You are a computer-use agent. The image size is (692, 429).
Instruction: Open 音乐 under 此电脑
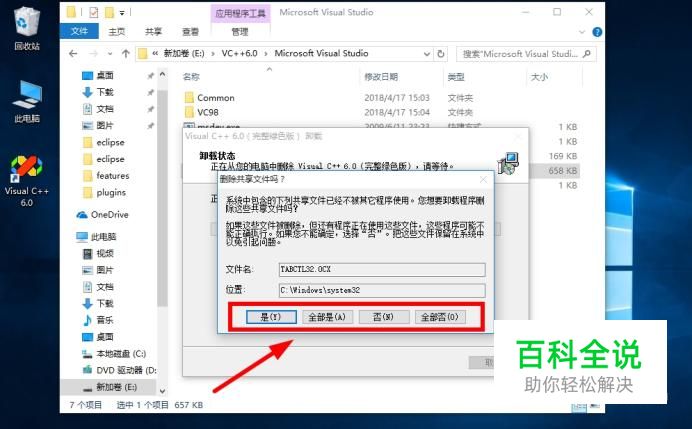pyautogui.click(x=105, y=320)
